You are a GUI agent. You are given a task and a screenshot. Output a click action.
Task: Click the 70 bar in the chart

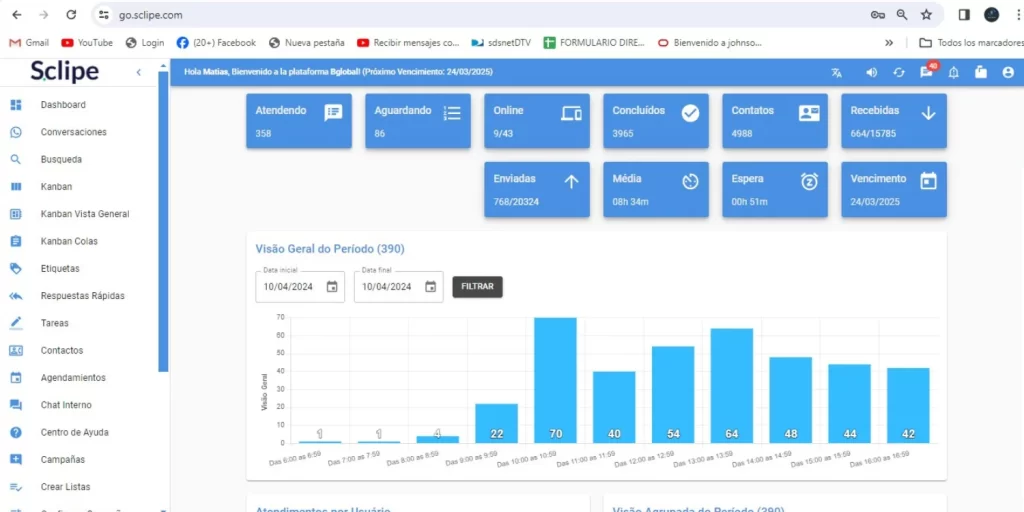(555, 380)
